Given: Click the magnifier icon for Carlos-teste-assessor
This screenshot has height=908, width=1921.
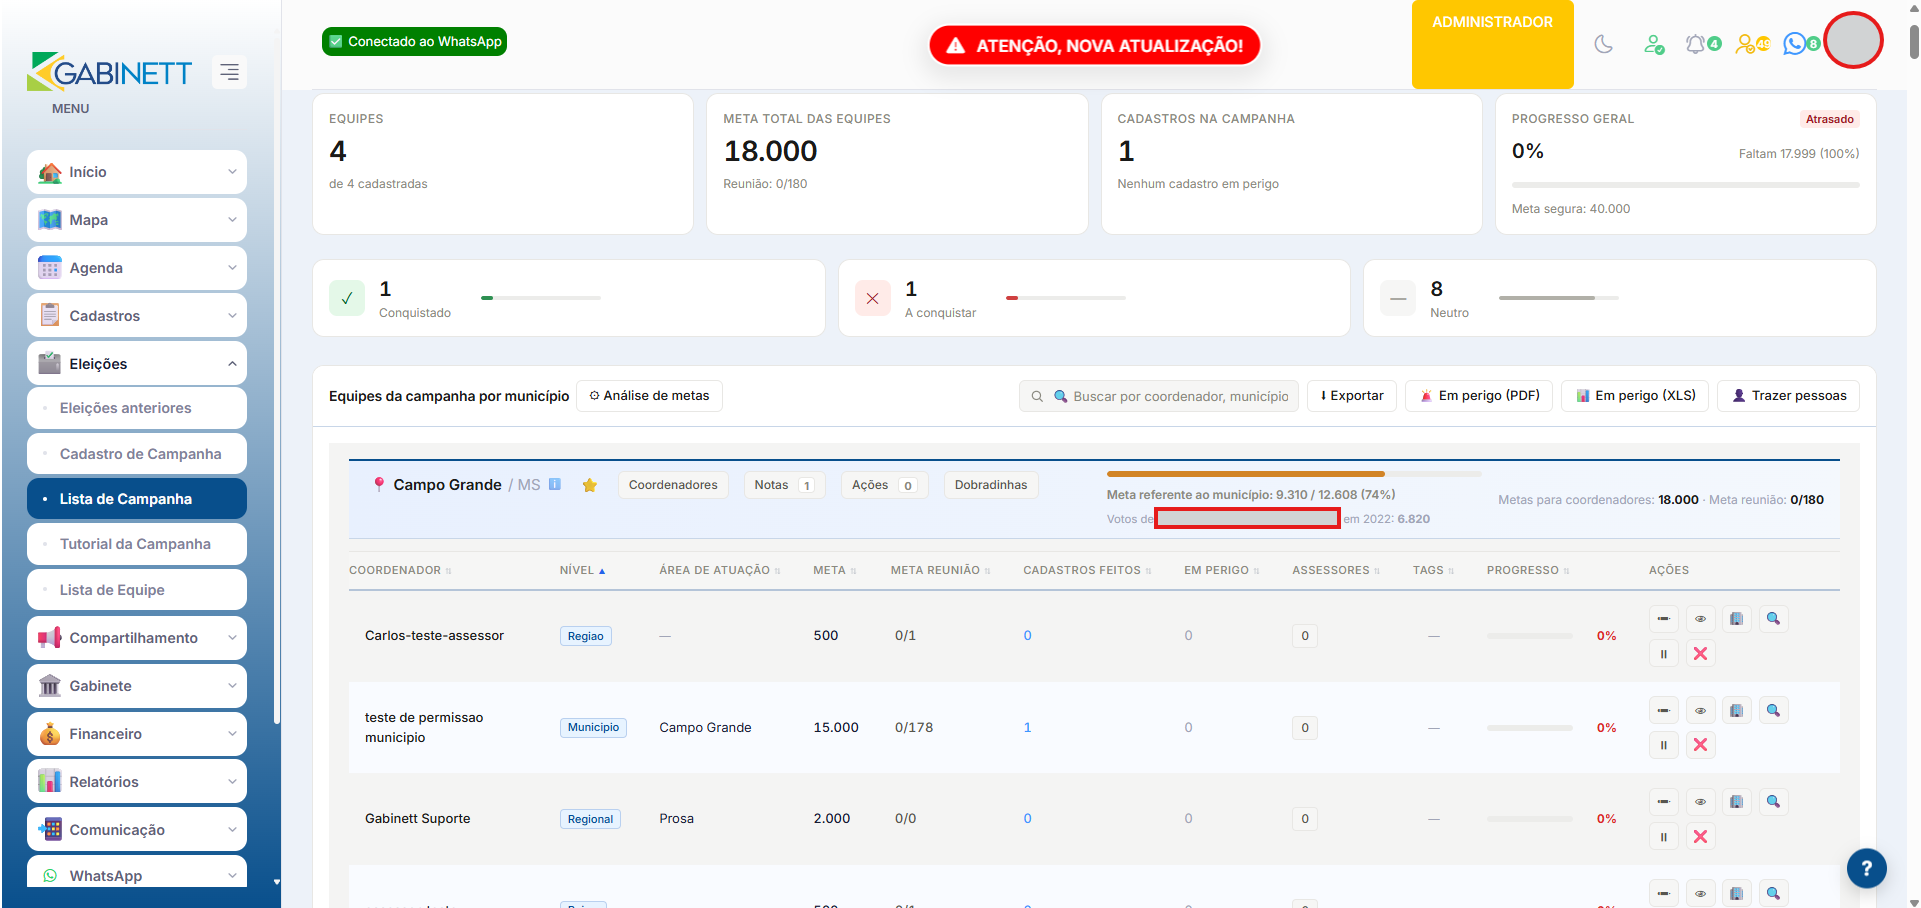Looking at the screenshot, I should (1773, 619).
